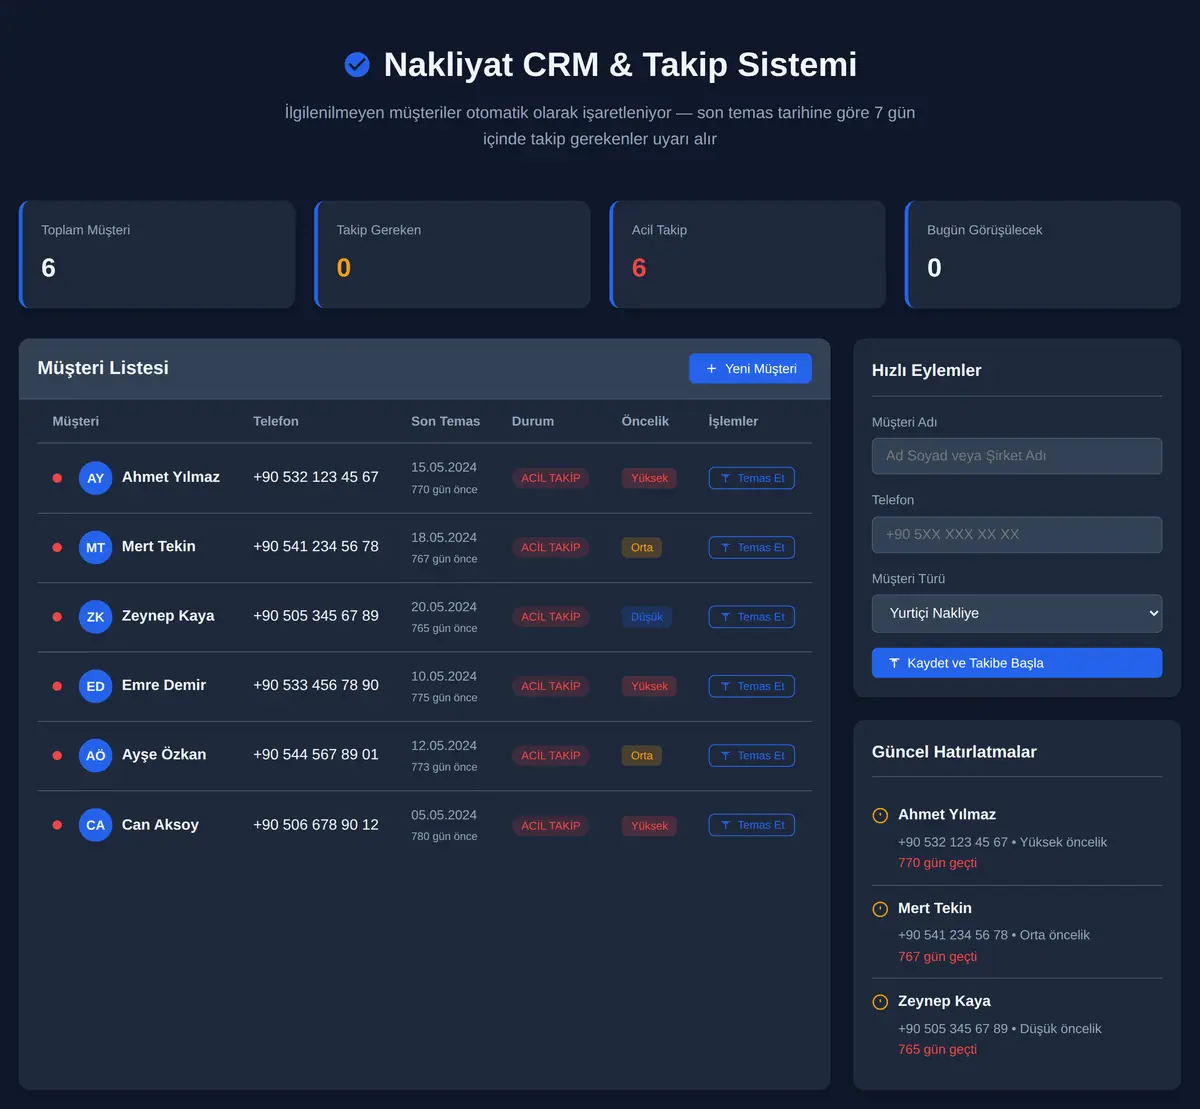This screenshot has width=1200, height=1109.
Task: Click the ZK avatar for Zeynep Kaya
Action: 95,617
